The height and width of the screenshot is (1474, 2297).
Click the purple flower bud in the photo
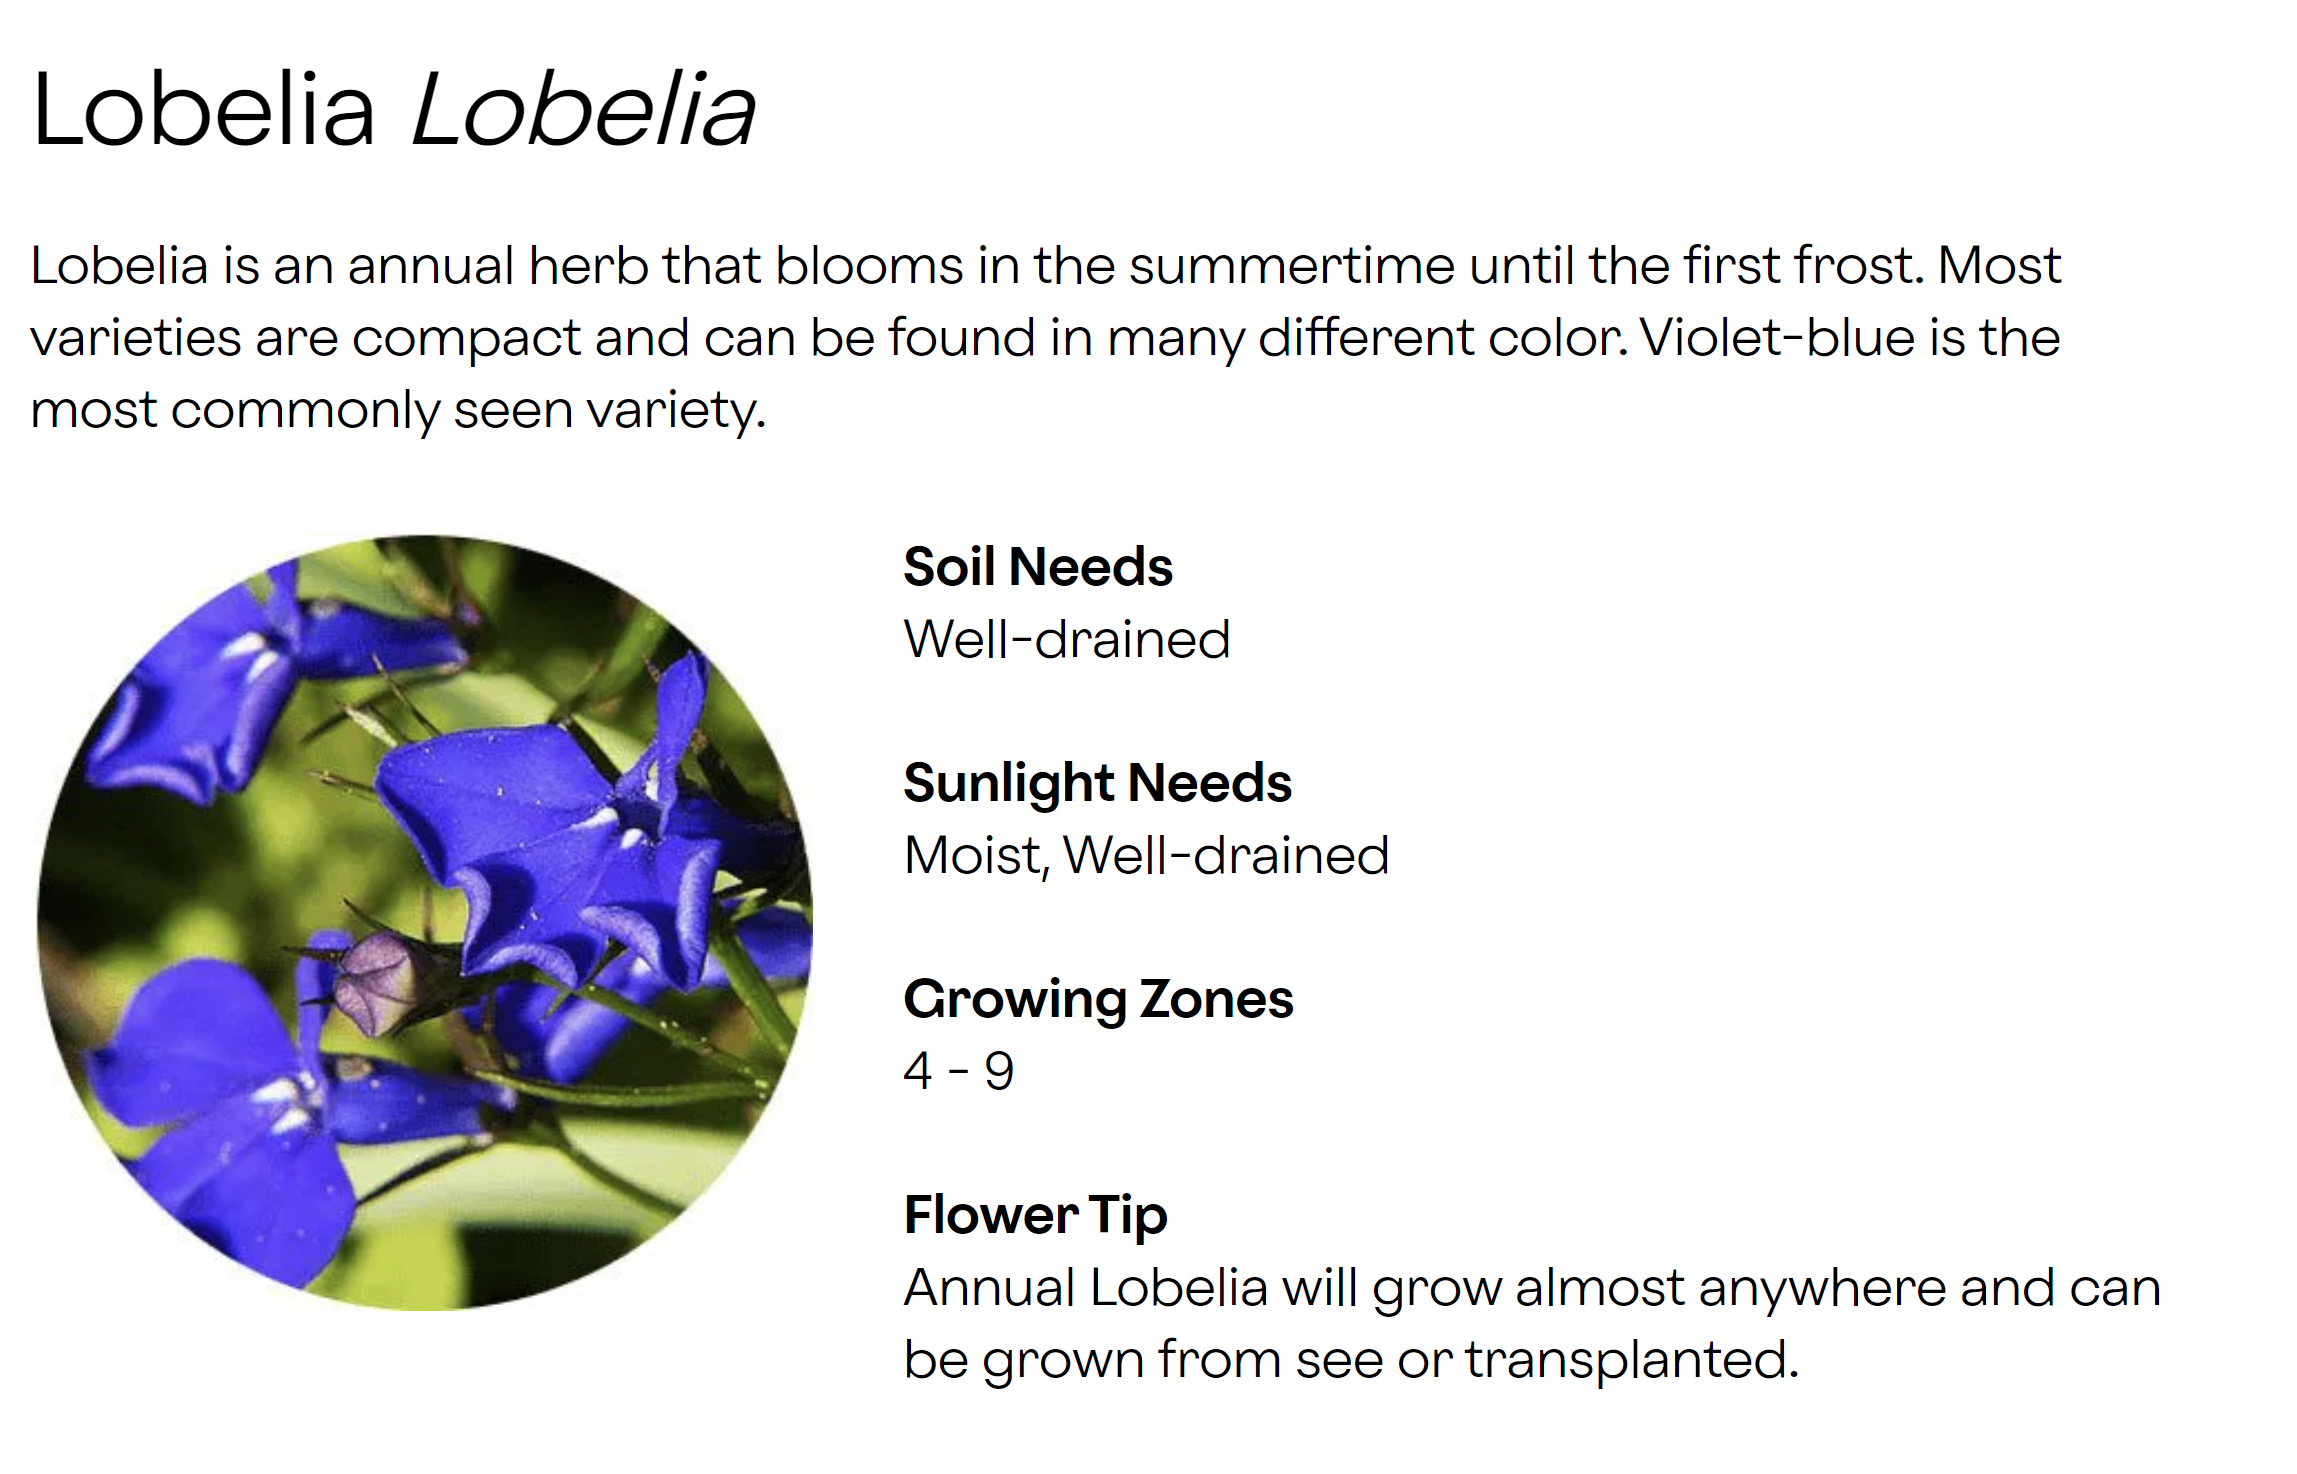point(377,982)
